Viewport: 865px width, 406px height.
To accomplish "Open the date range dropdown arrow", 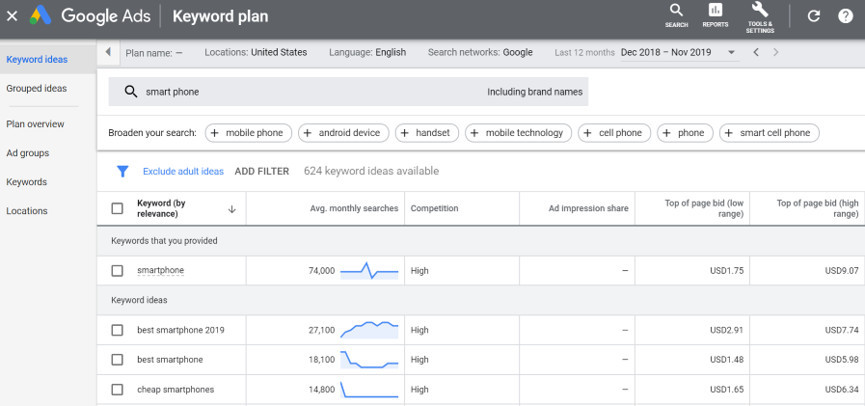I will [732, 52].
